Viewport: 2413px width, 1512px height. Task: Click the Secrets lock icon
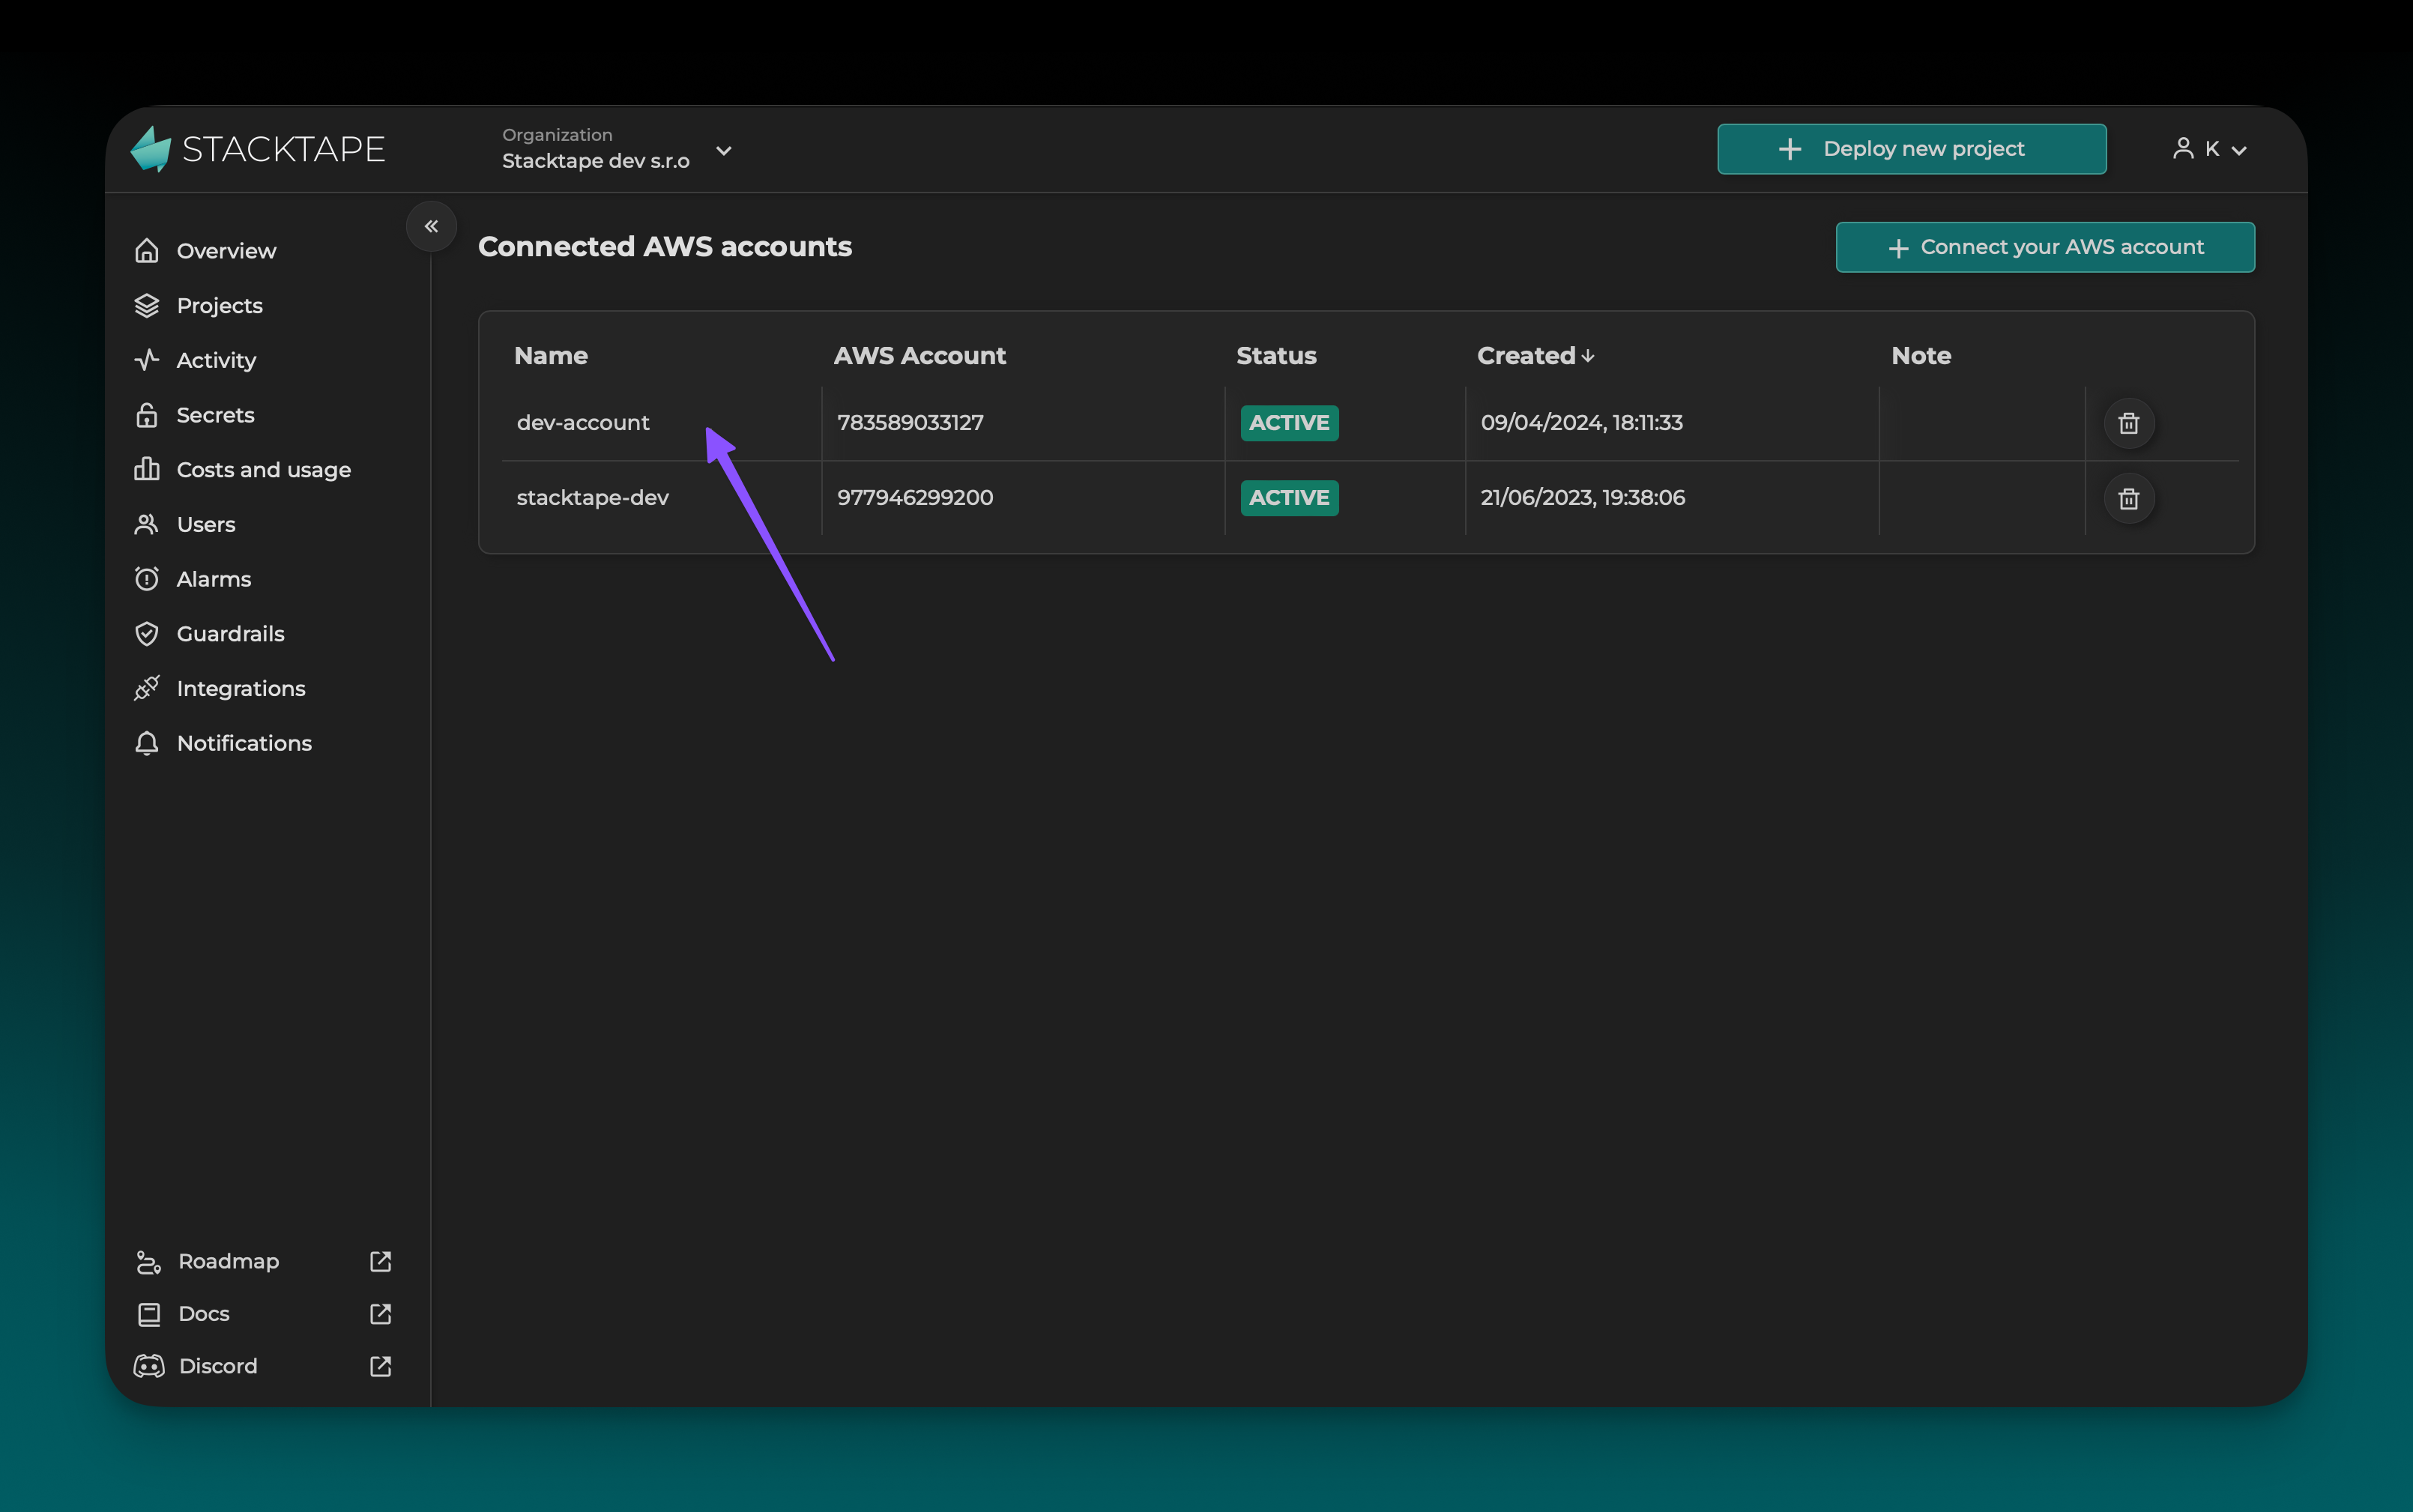tap(147, 415)
